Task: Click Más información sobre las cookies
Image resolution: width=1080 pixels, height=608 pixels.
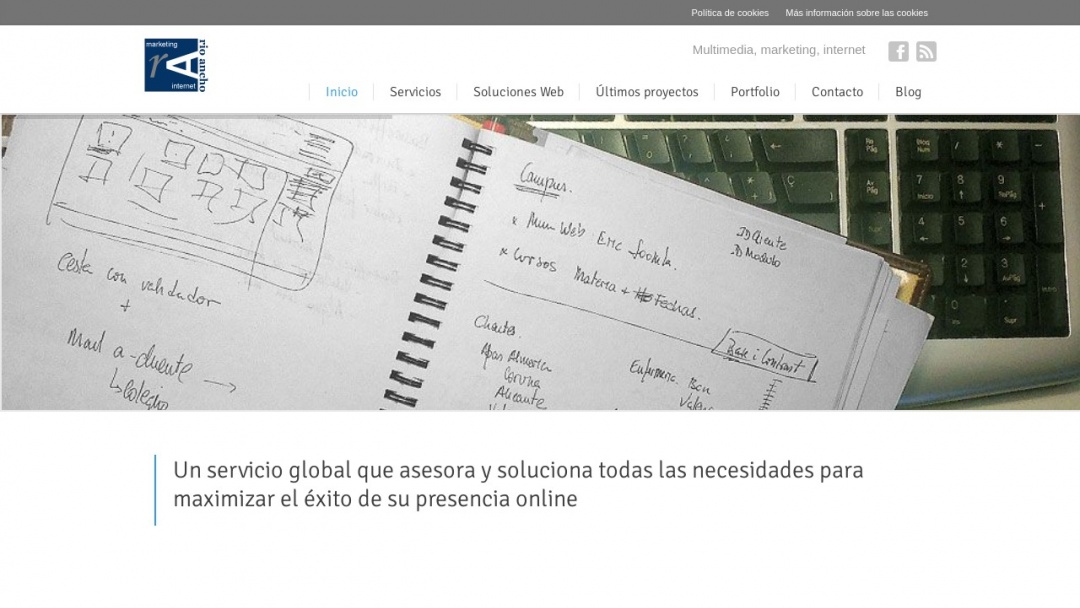Action: point(857,12)
